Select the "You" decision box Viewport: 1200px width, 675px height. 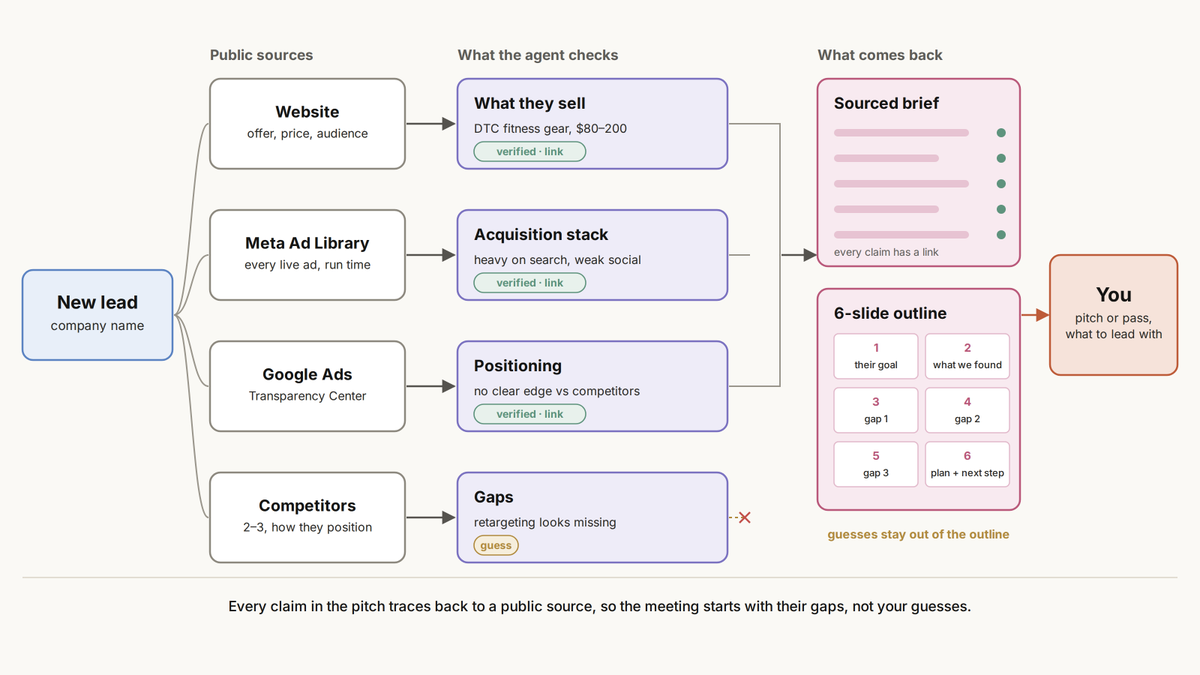pyautogui.click(x=1114, y=315)
